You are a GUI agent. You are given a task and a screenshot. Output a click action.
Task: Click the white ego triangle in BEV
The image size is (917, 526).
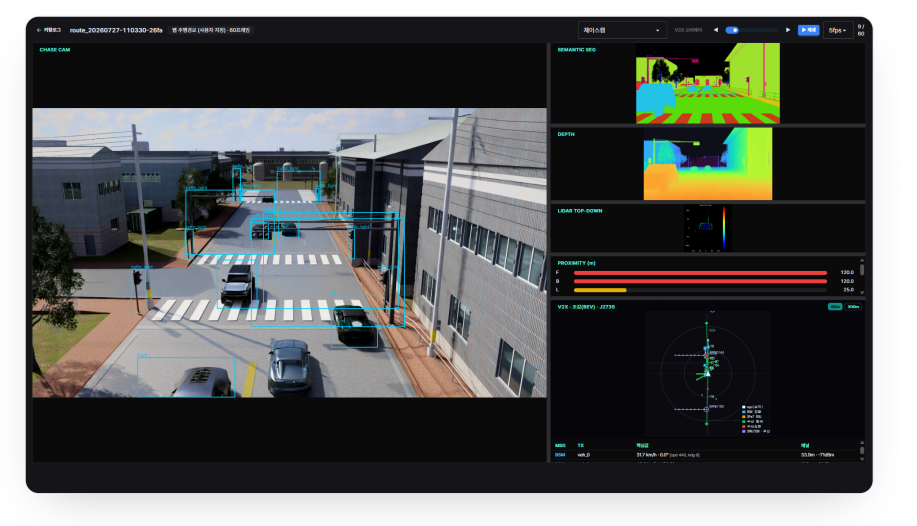tap(707, 373)
